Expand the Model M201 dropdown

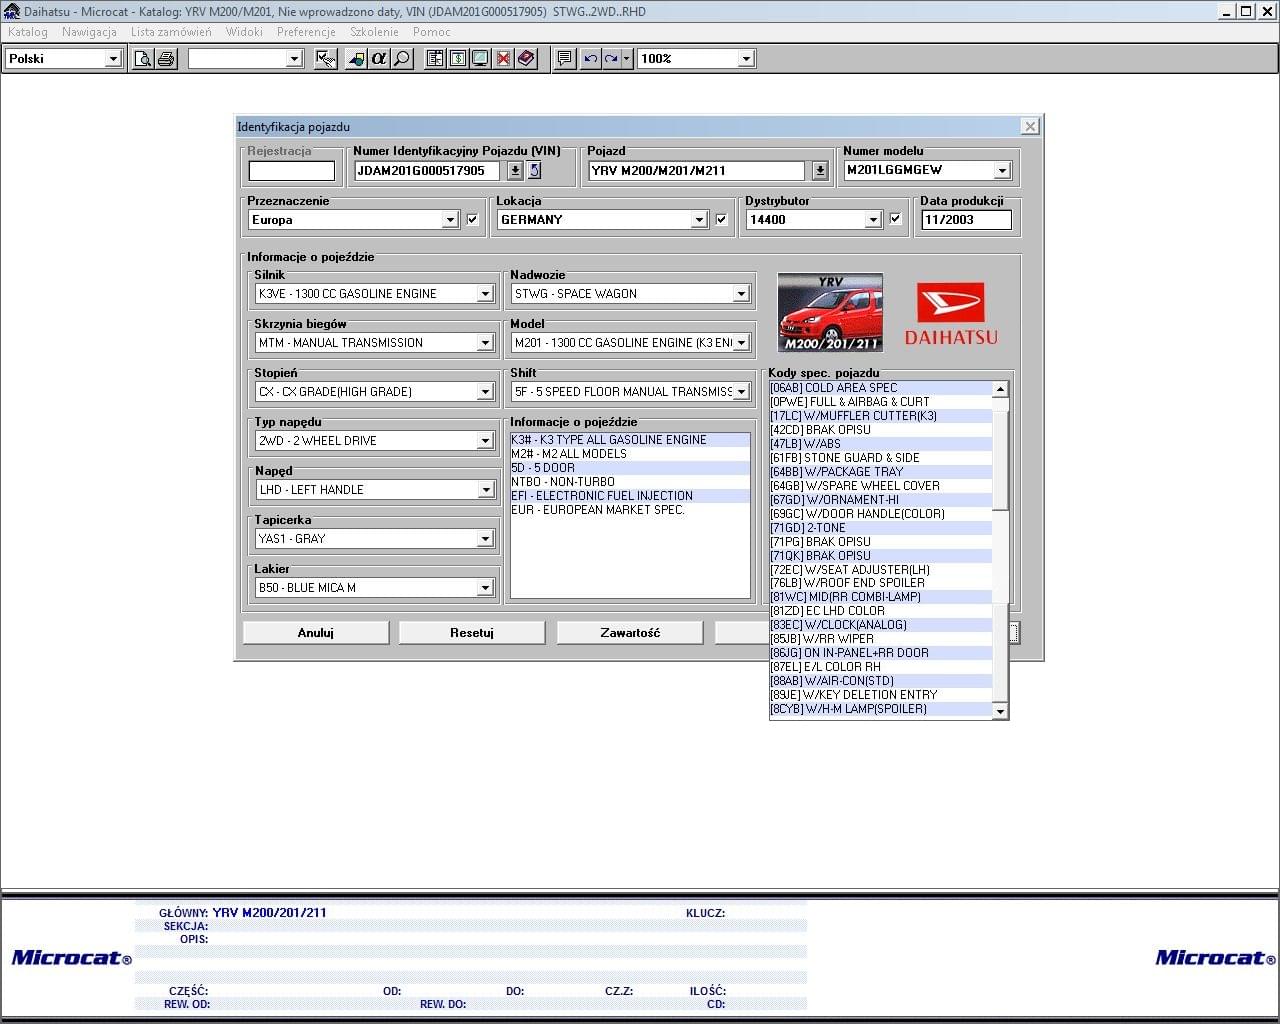[x=741, y=343]
